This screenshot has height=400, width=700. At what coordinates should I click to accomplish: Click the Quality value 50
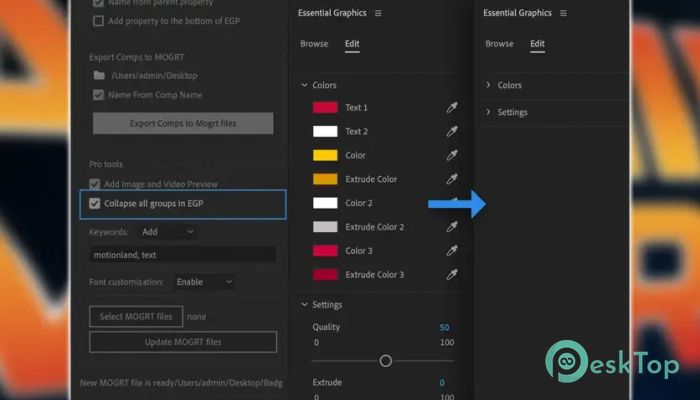click(x=444, y=327)
